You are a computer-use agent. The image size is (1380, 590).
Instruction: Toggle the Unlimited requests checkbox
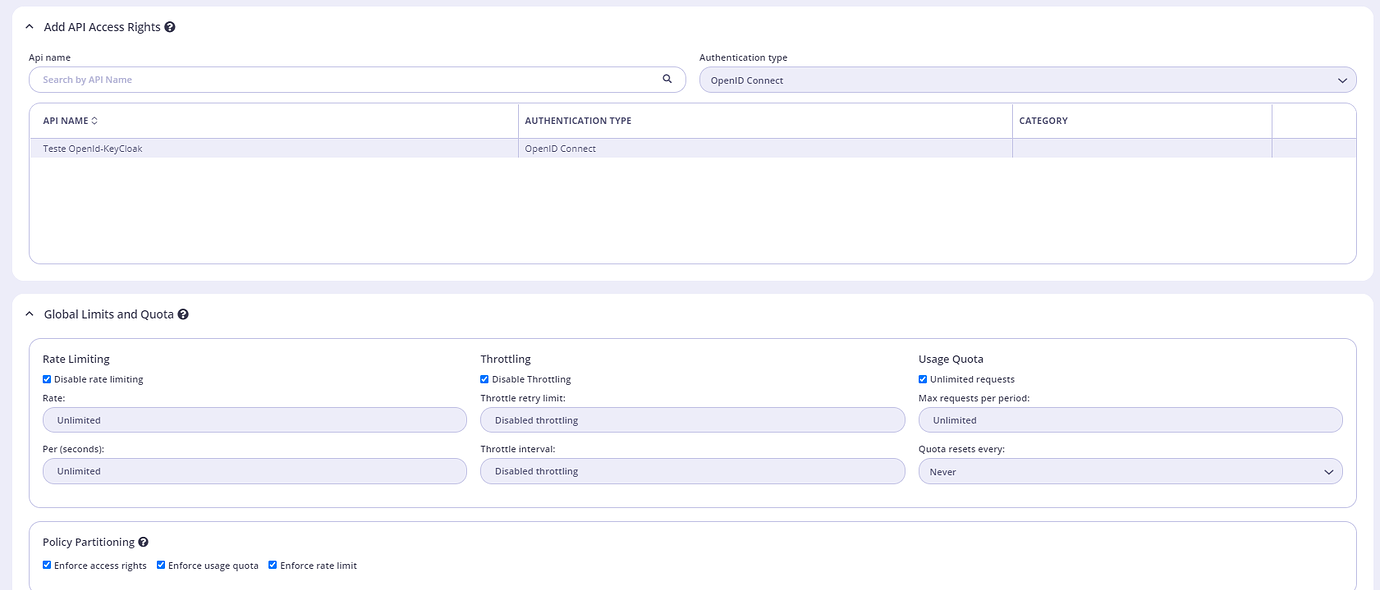coord(922,379)
